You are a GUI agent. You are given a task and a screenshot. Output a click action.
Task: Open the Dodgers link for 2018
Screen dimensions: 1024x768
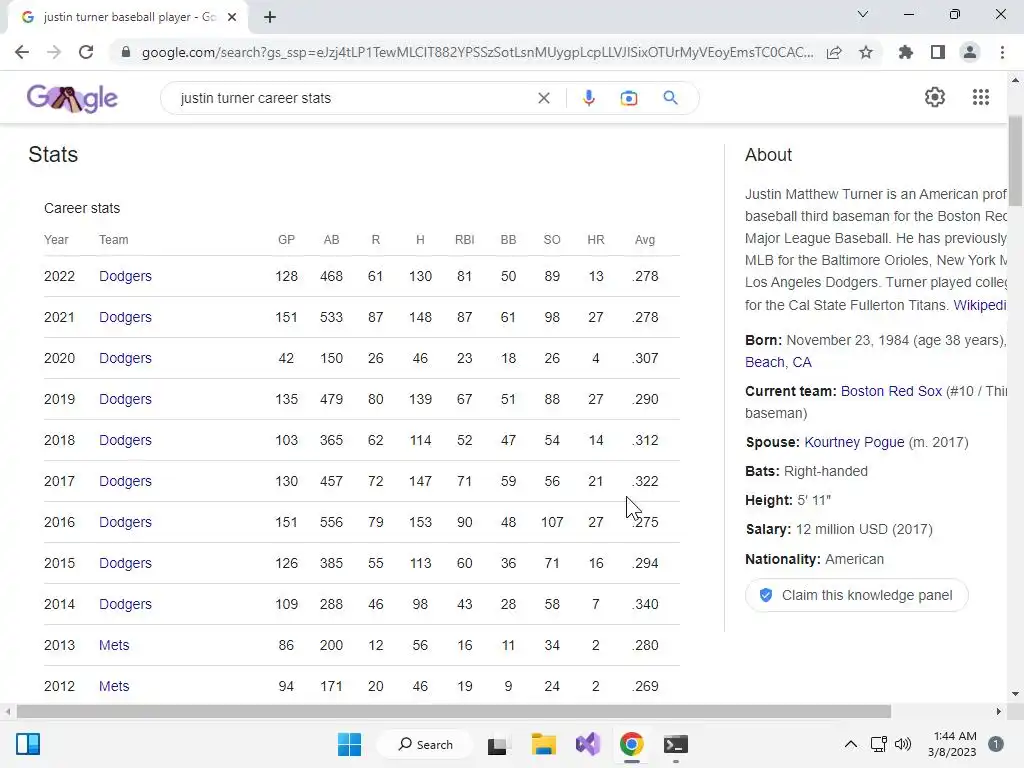(x=125, y=440)
